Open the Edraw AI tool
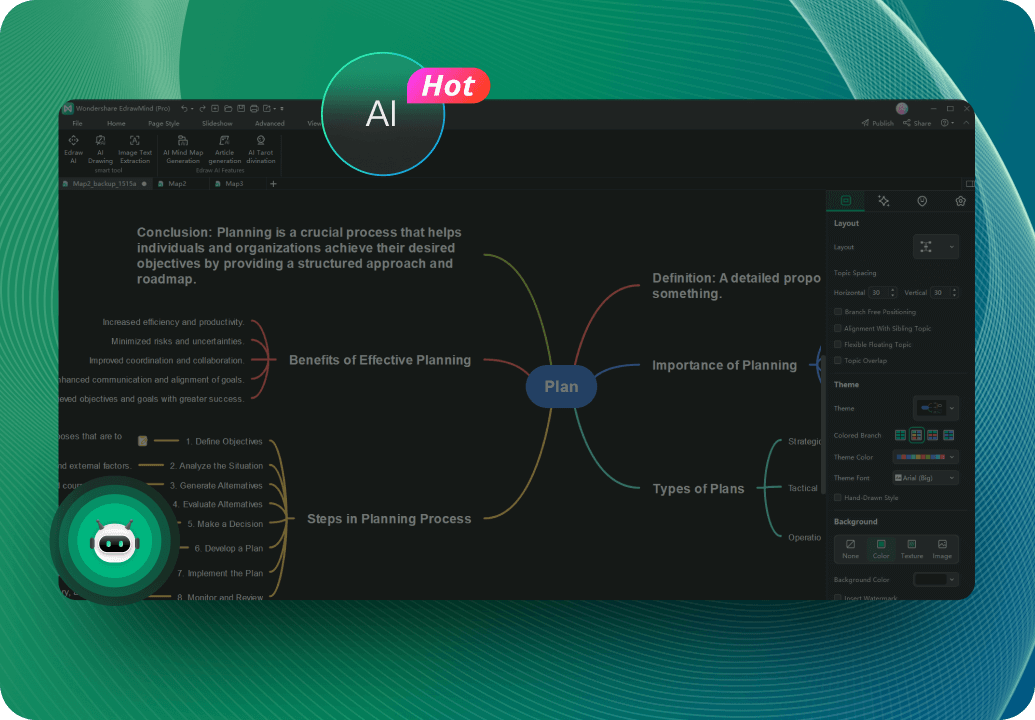 [x=73, y=149]
